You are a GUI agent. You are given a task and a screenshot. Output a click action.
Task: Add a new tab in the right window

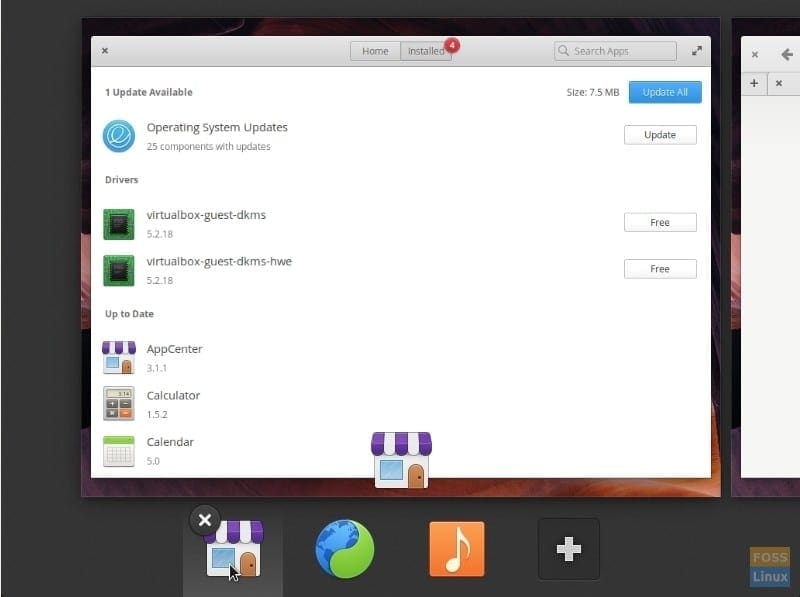pyautogui.click(x=754, y=83)
